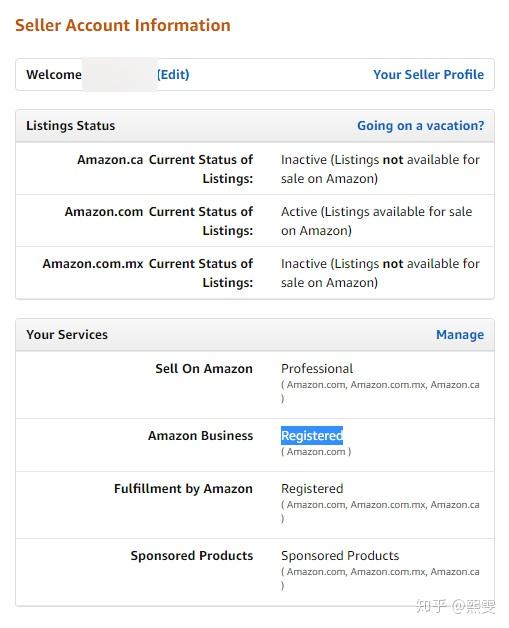Click the Sponsored Products row label
Screen dimensions: 509x628
(x=191, y=556)
